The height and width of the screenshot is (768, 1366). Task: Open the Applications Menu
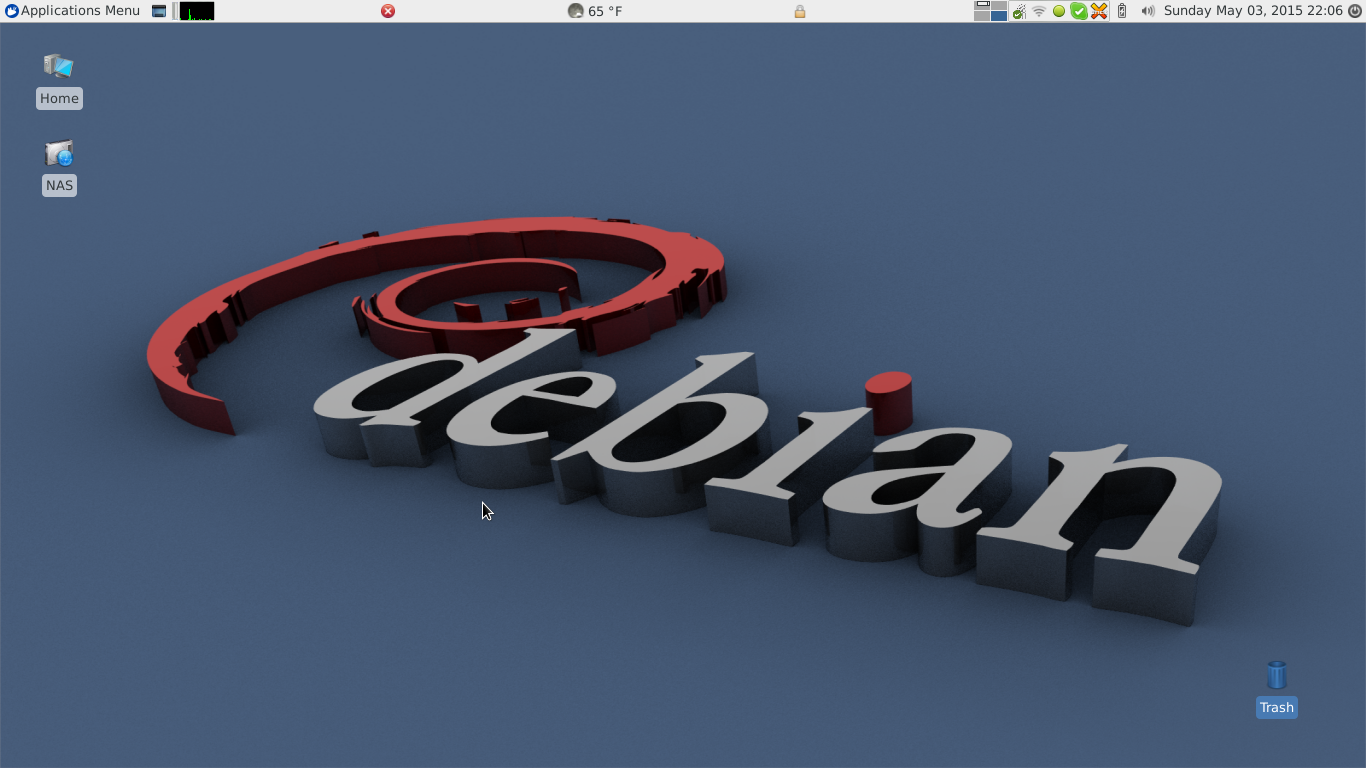click(x=72, y=11)
